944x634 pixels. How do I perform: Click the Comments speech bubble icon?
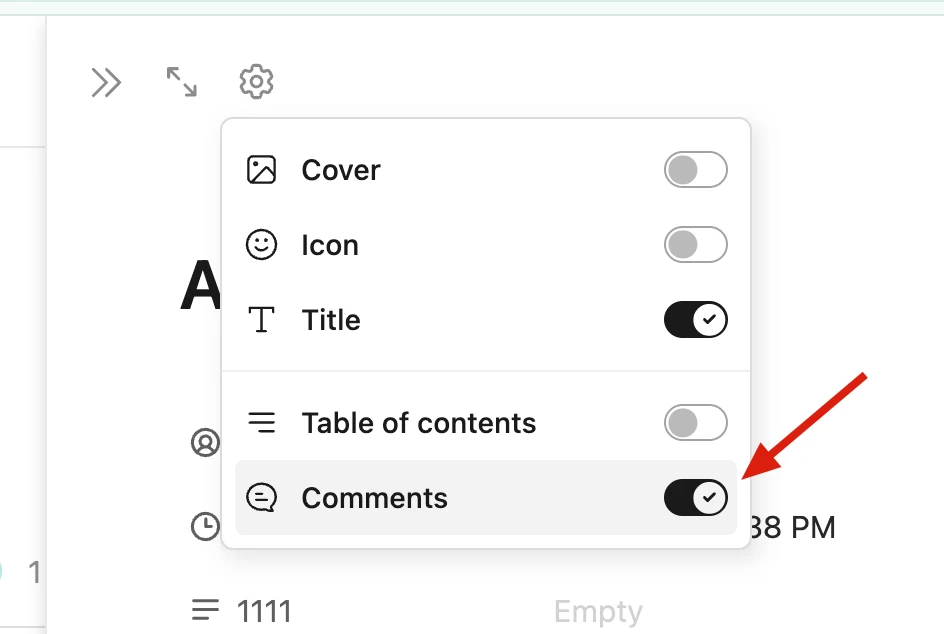point(261,498)
